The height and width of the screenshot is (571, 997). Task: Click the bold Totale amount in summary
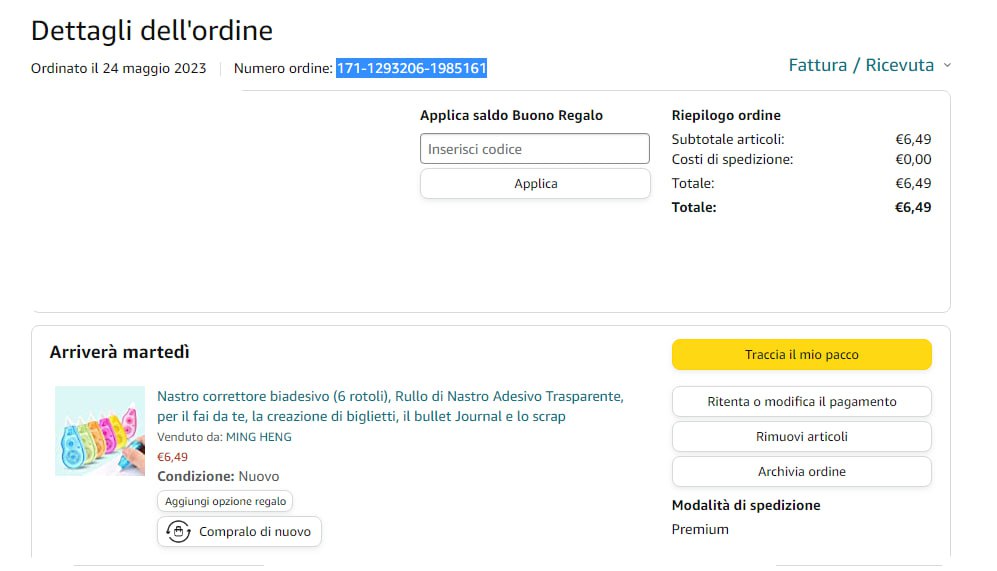(912, 208)
